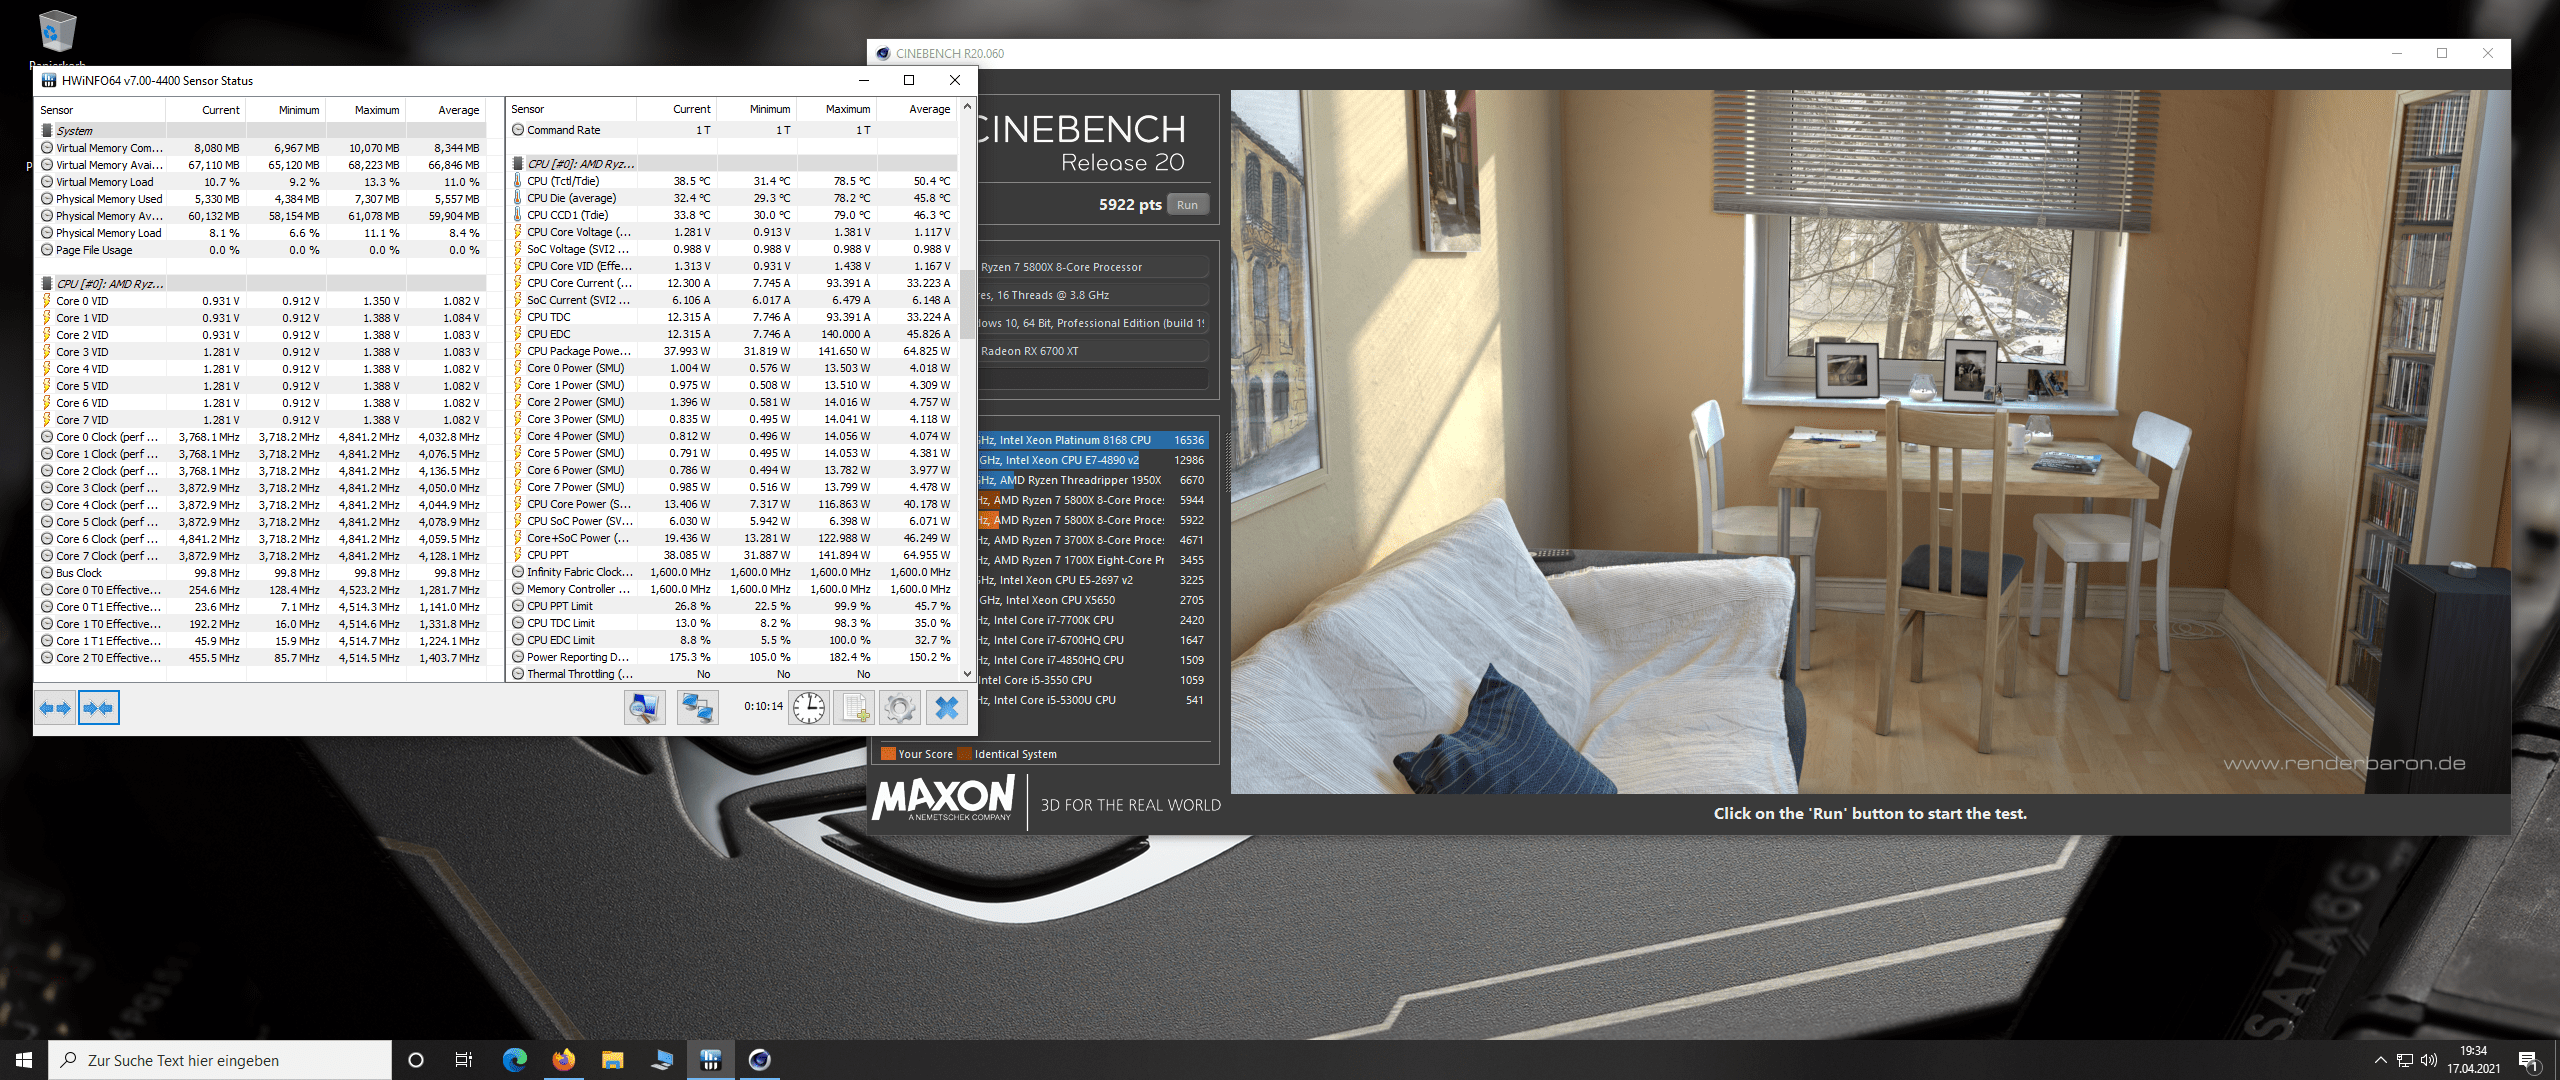Click Maximum column header in right pane
This screenshot has height=1080, width=2560.
[837, 109]
